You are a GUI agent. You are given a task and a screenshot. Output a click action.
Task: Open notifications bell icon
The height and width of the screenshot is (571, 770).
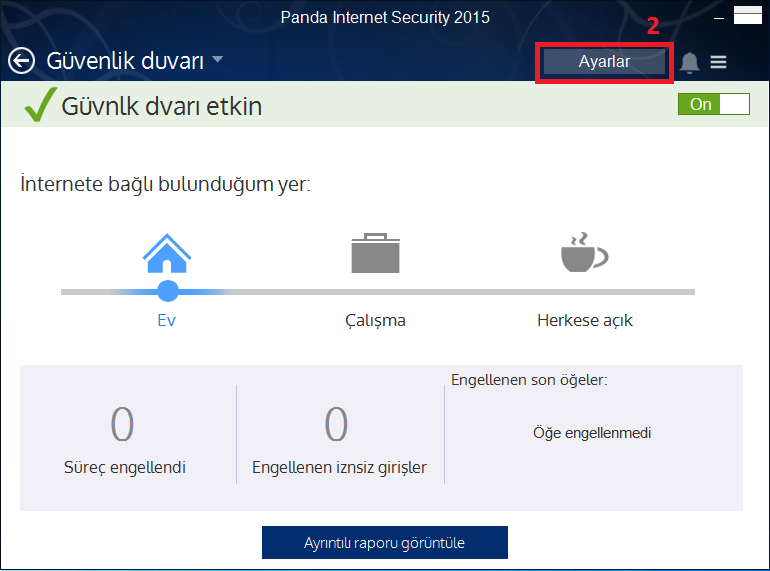click(x=689, y=62)
